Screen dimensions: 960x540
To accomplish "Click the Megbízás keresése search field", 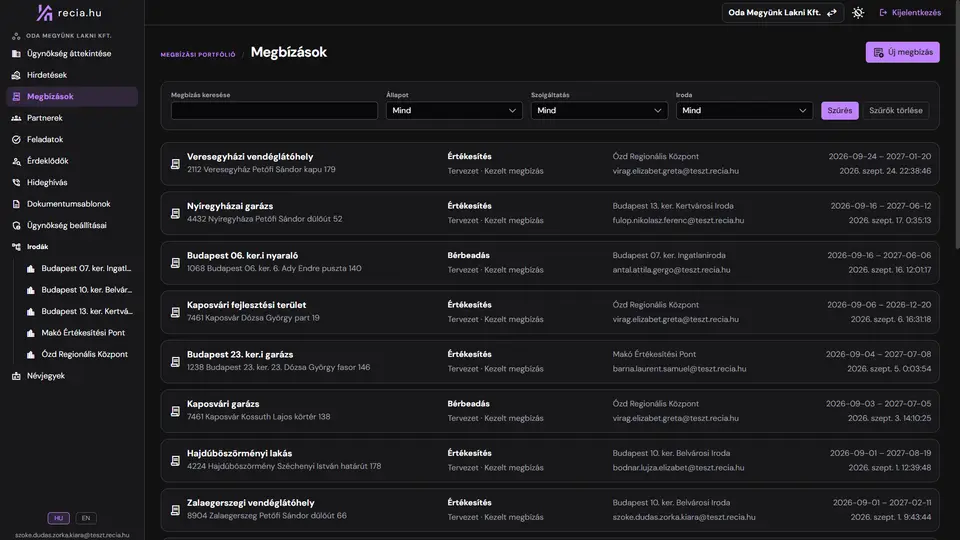I will click(274, 111).
